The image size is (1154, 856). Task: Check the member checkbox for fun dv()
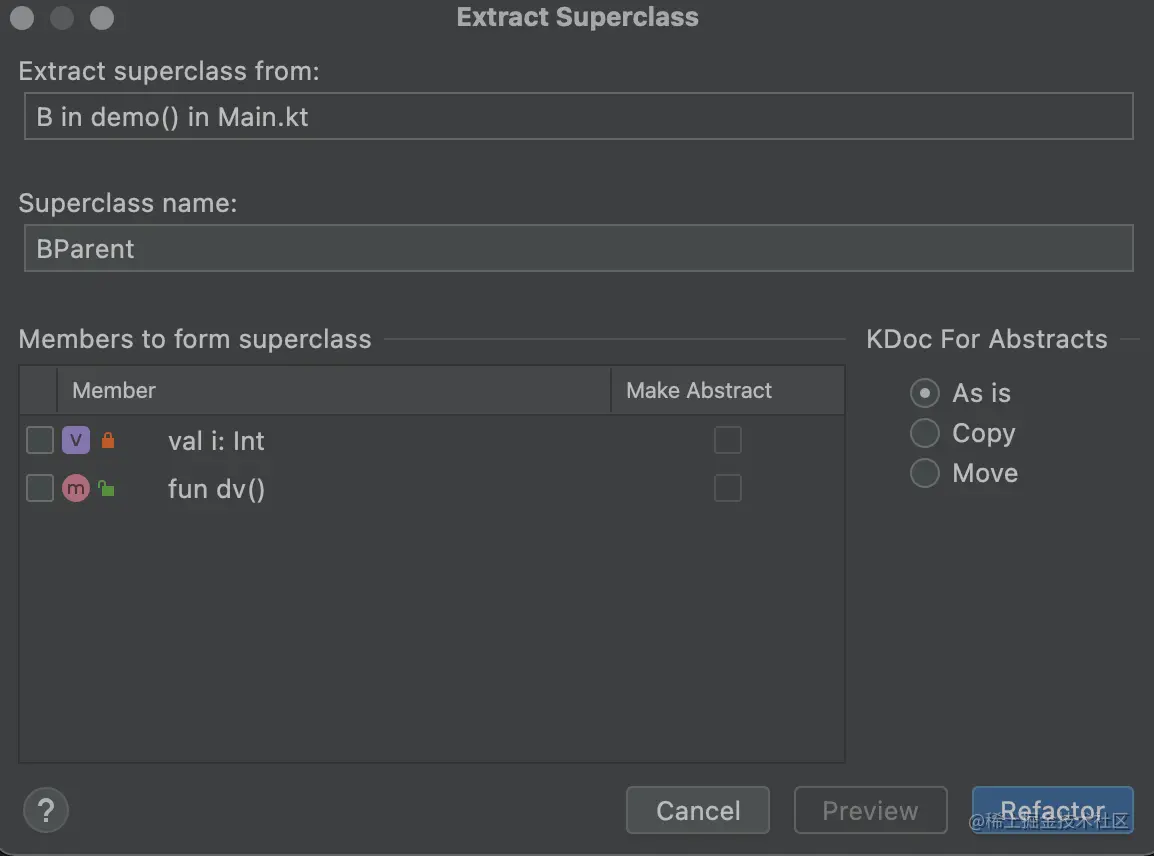[40, 488]
